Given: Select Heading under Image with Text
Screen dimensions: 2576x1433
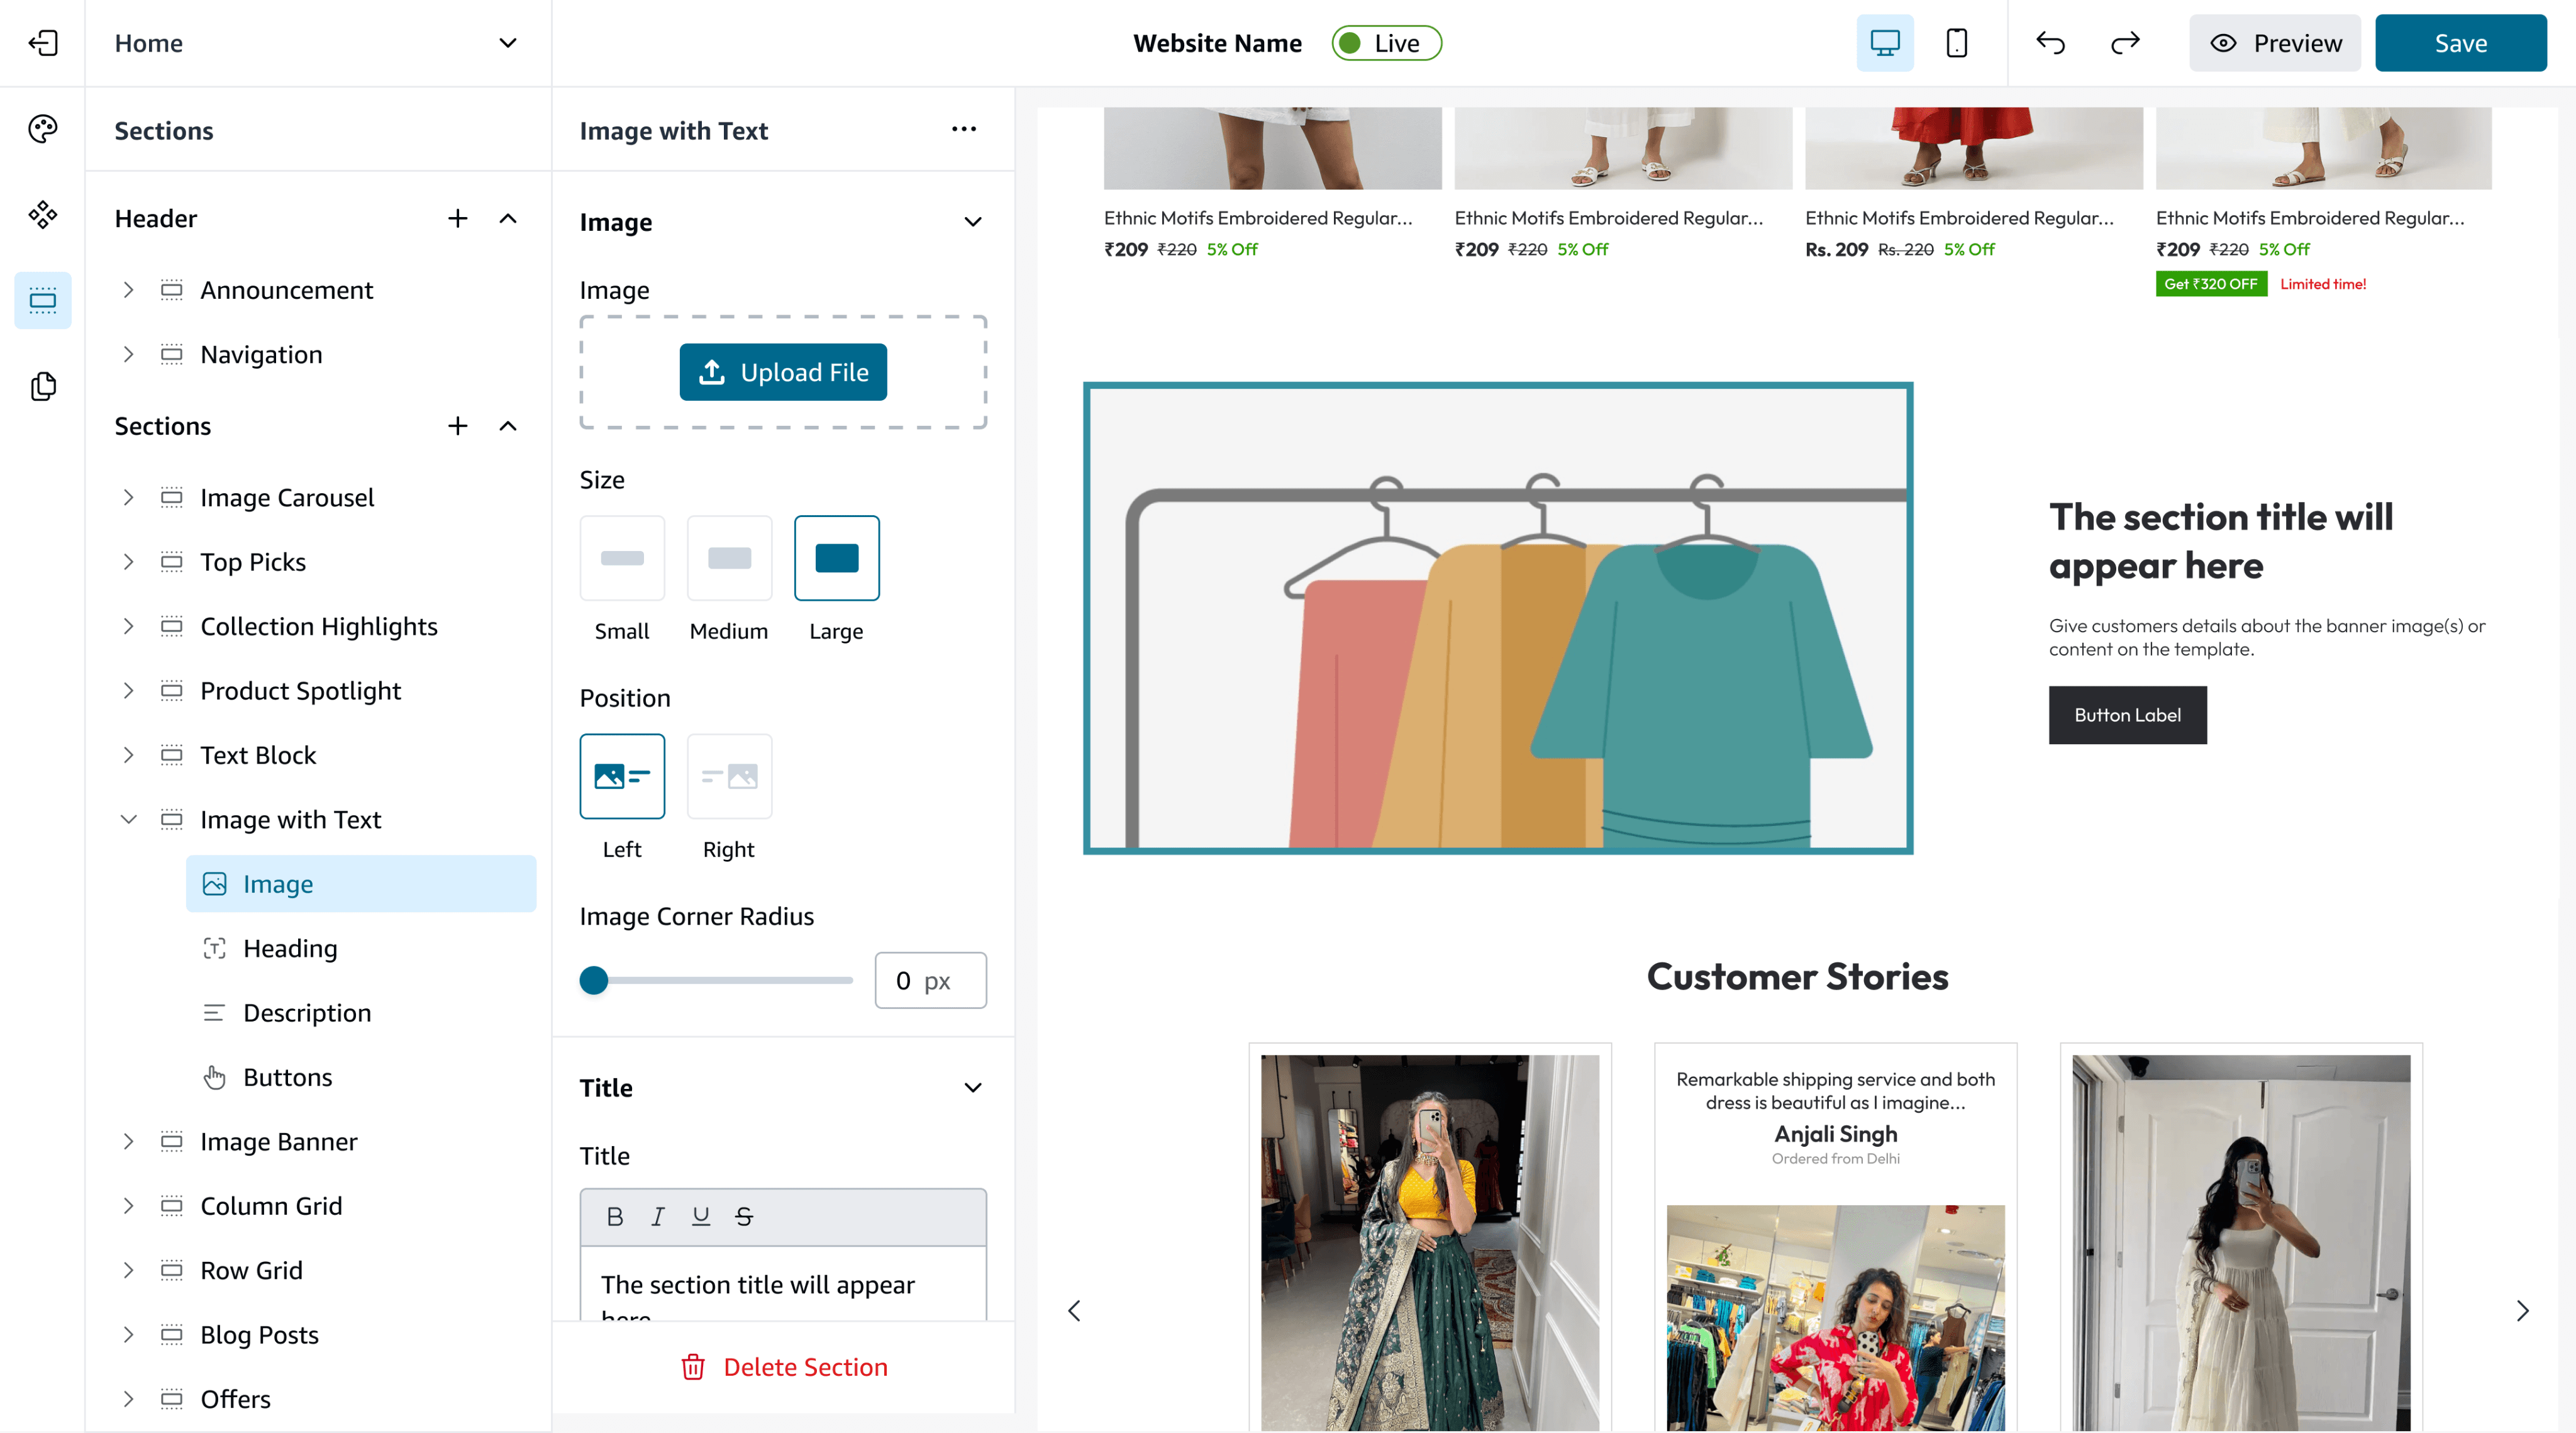Looking at the screenshot, I should click(x=290, y=948).
